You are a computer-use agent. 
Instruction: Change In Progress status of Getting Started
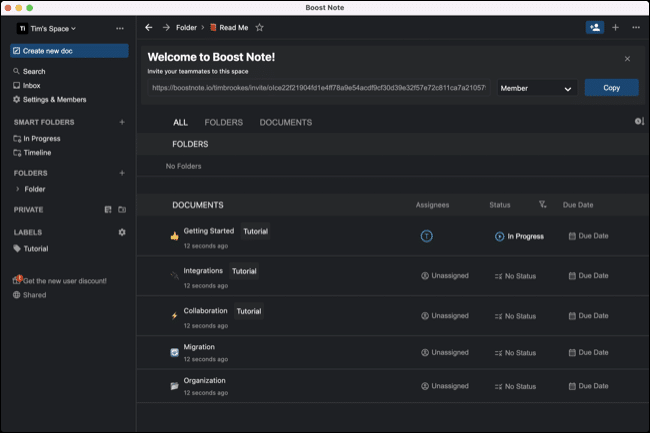click(x=519, y=236)
